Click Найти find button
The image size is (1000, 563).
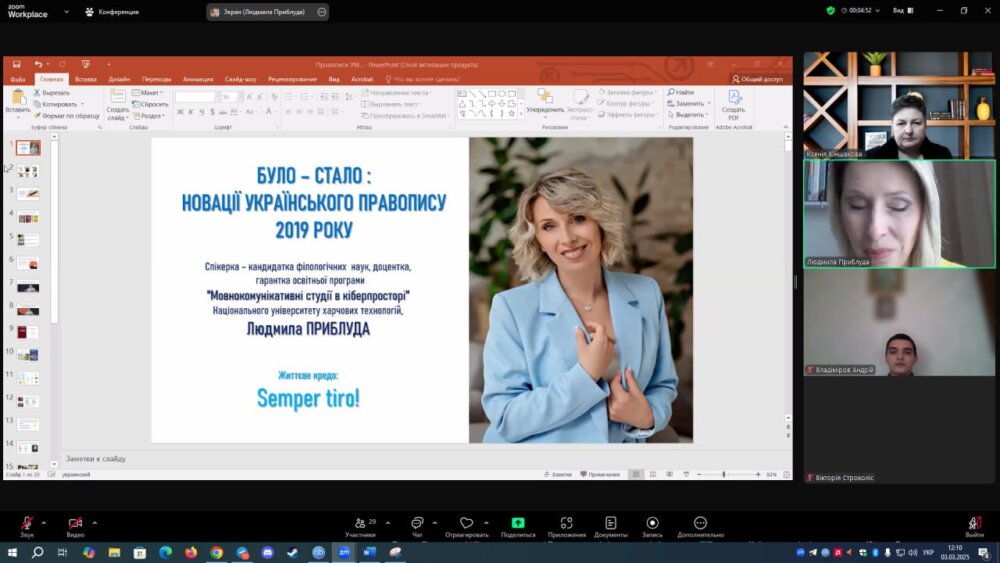(680, 92)
